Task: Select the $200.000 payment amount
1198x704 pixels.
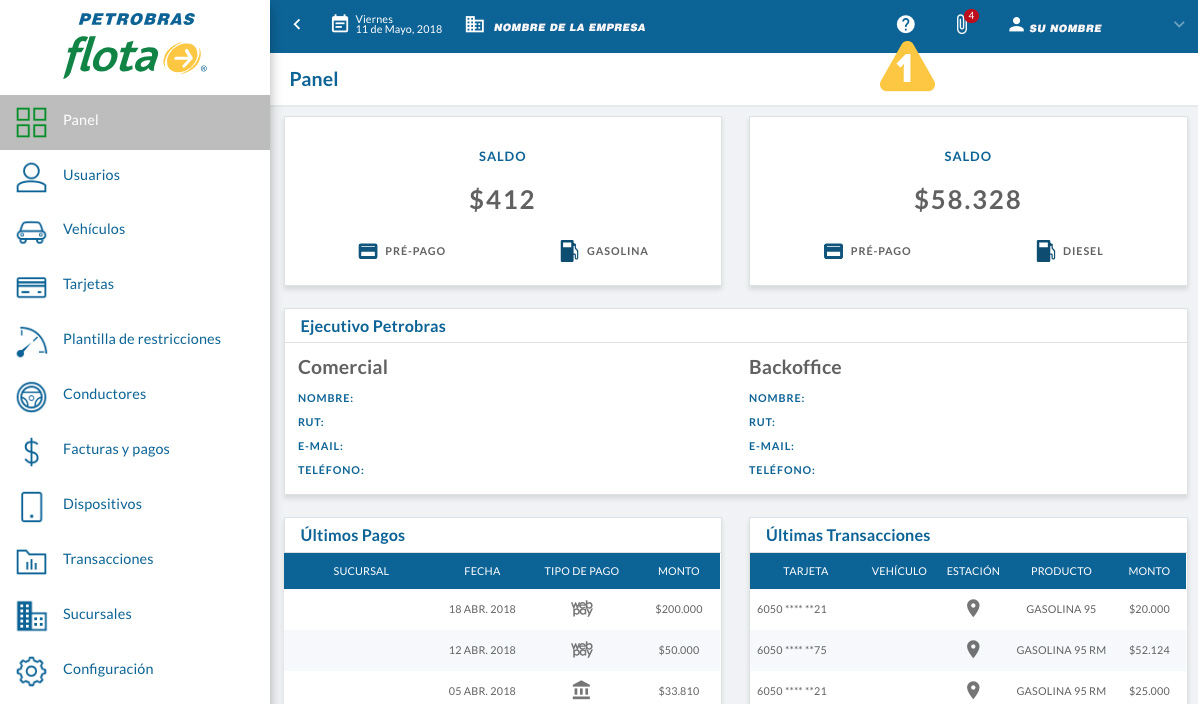Action: coord(678,609)
